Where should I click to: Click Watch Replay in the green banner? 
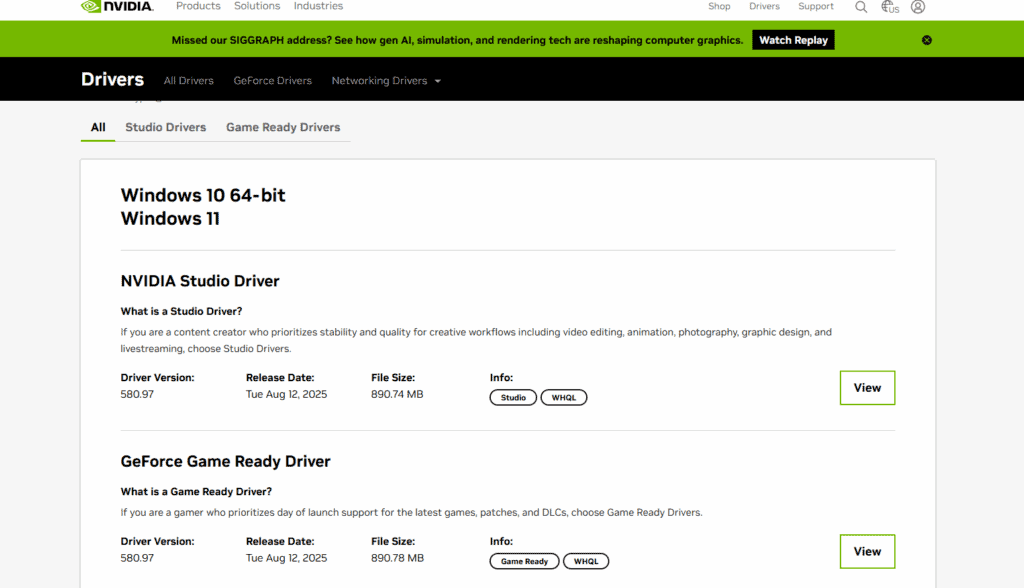(792, 40)
